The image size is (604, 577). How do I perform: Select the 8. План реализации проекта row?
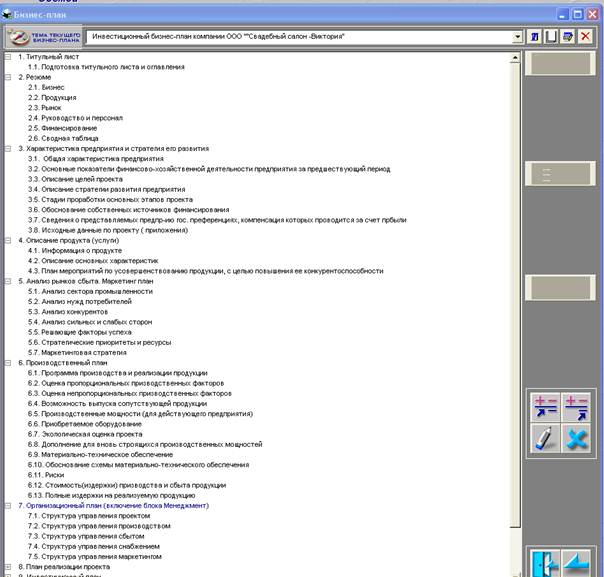click(x=64, y=567)
